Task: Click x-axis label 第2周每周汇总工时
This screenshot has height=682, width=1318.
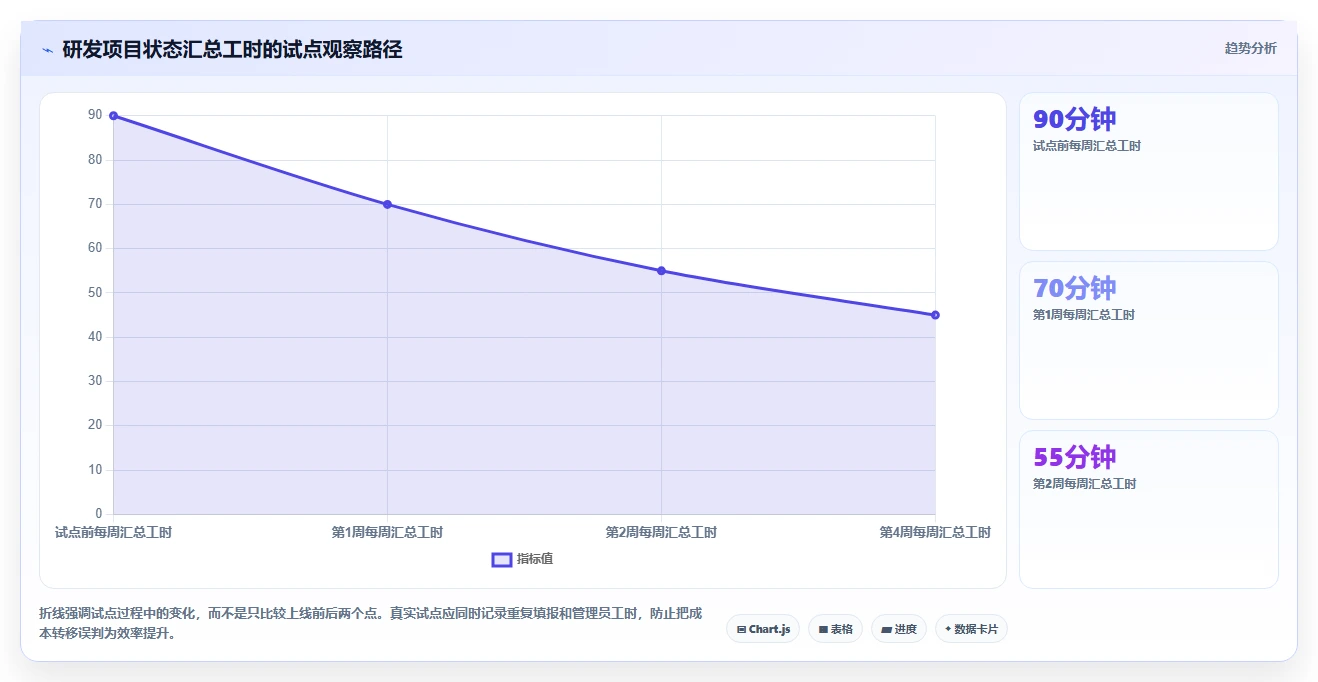Action: tap(661, 532)
